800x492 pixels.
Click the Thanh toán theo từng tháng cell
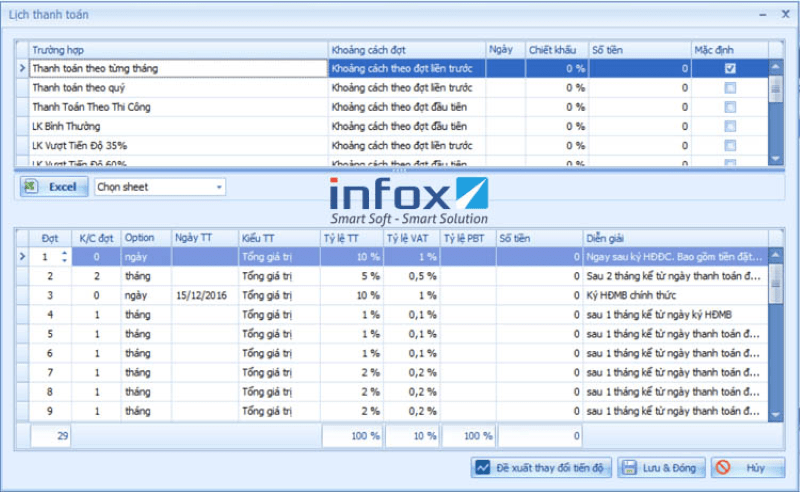coord(178,68)
